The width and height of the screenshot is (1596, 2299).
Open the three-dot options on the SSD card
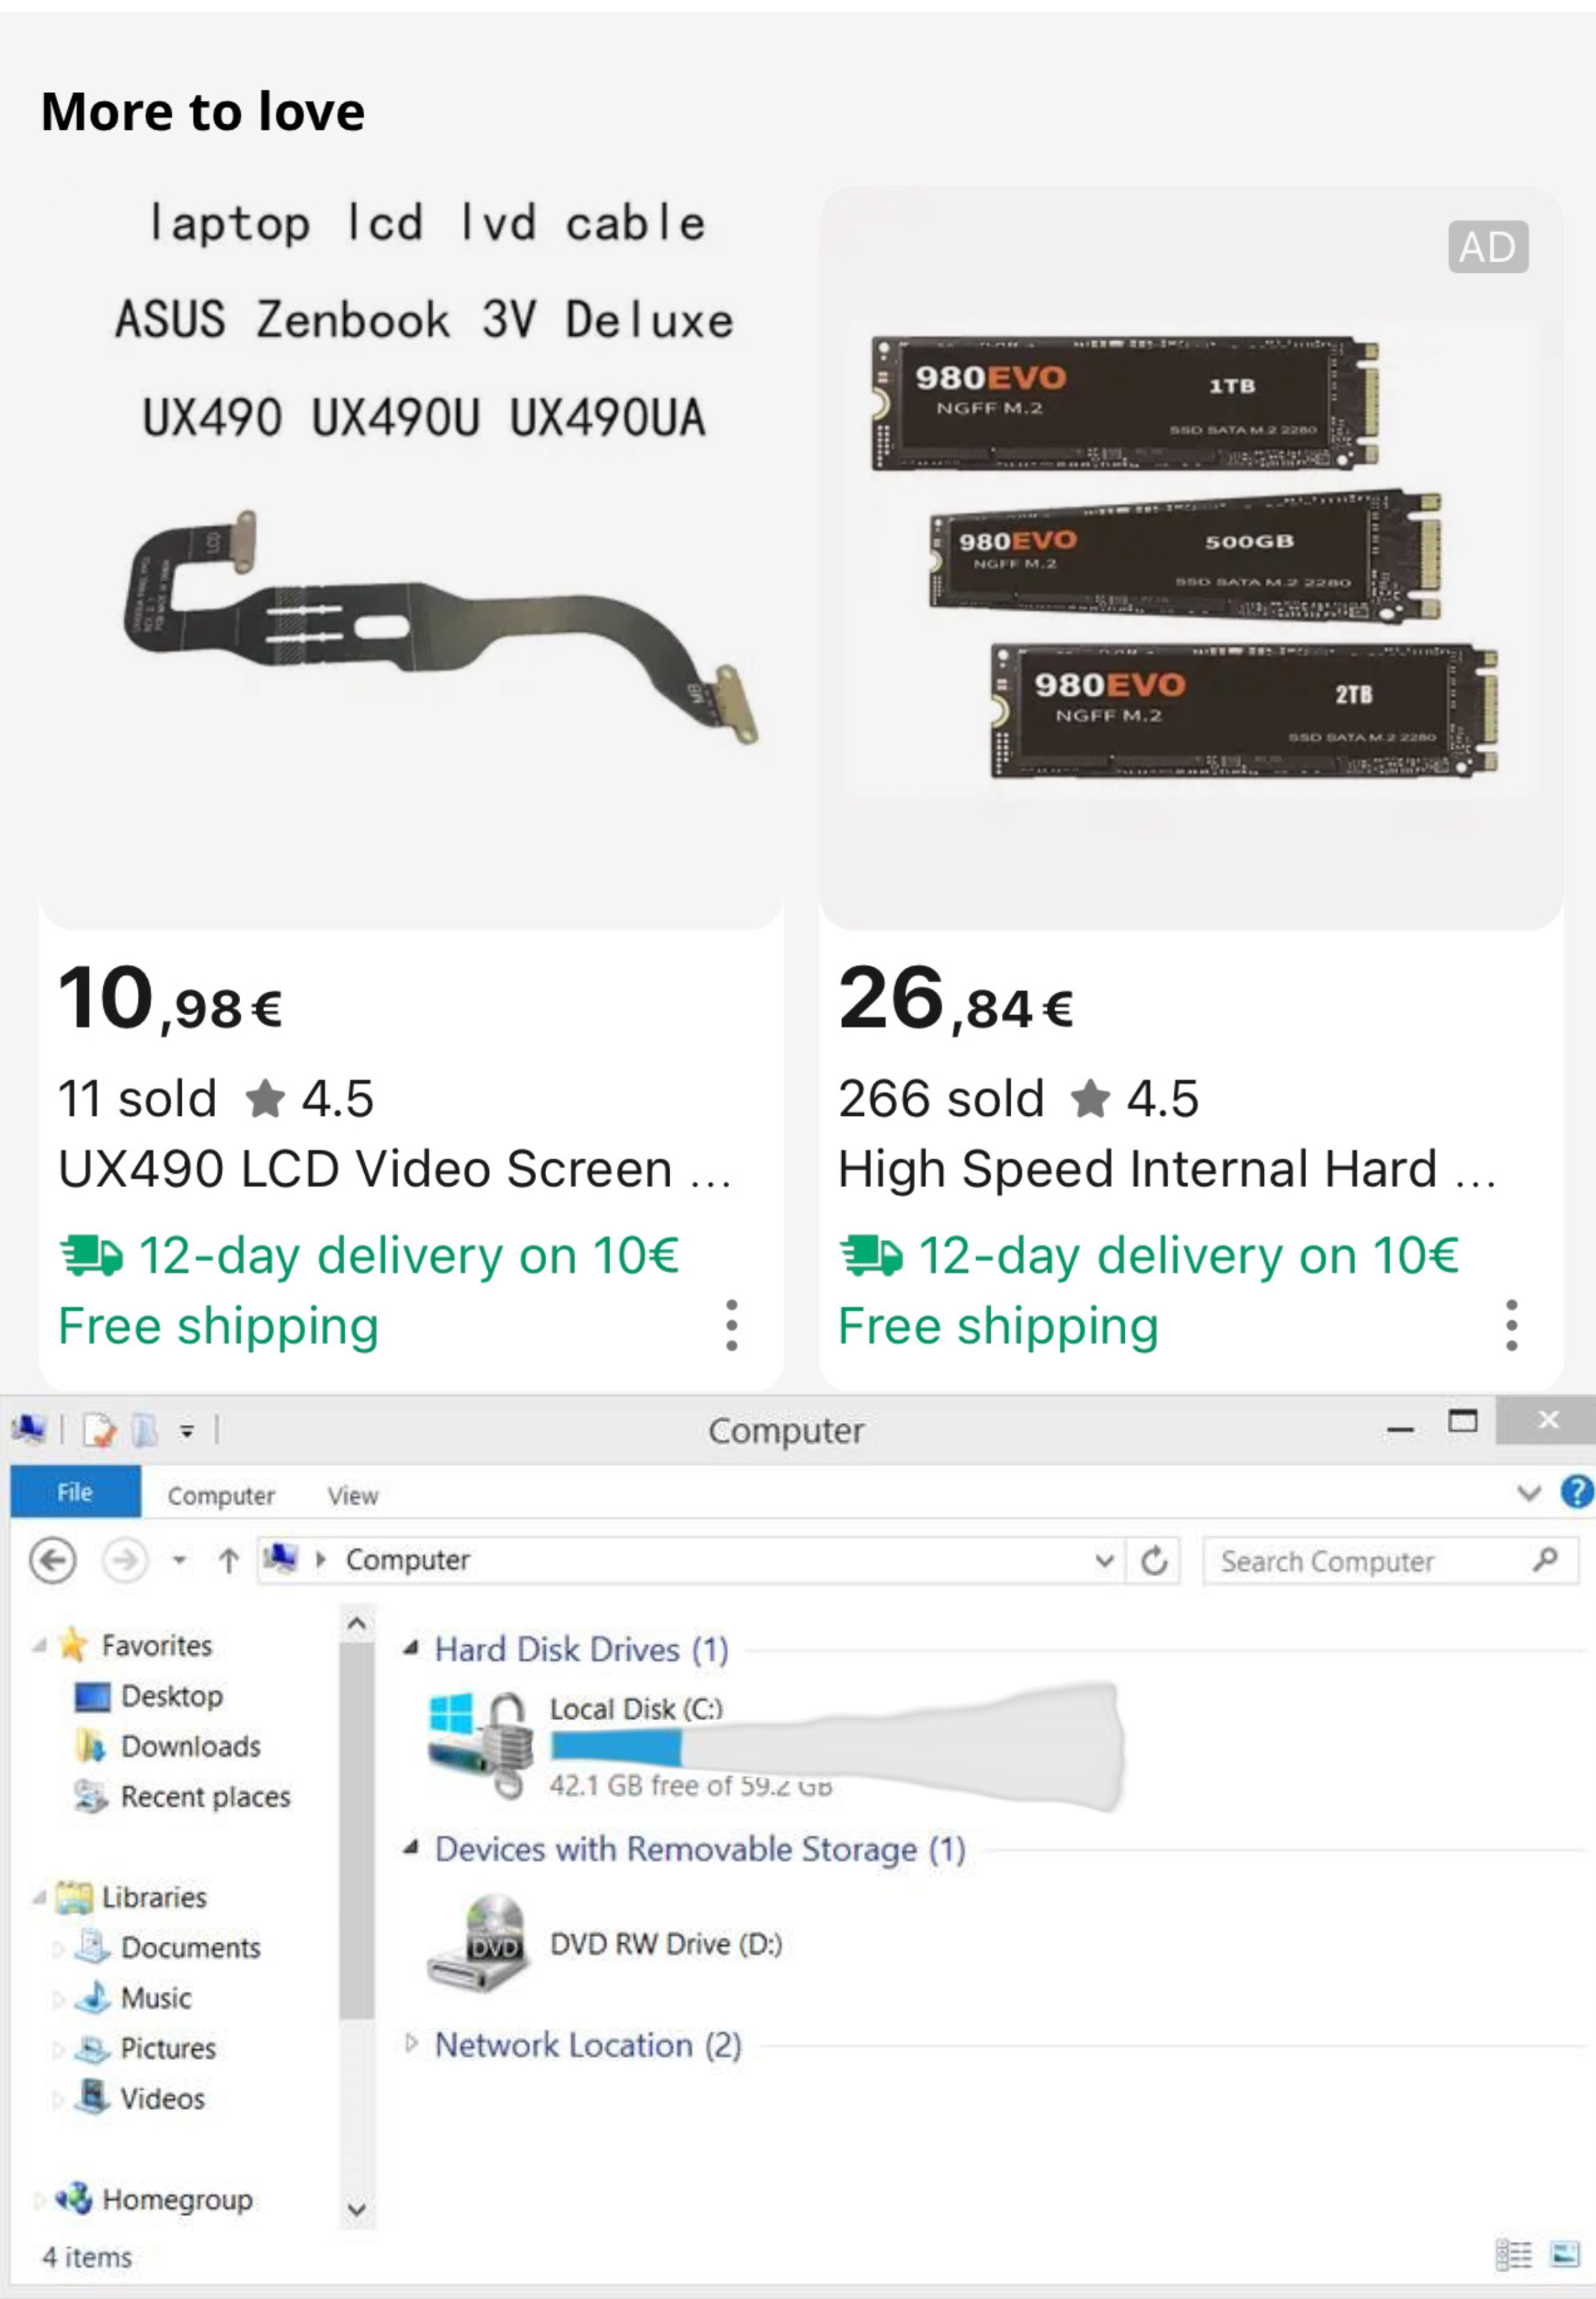tap(1511, 1325)
